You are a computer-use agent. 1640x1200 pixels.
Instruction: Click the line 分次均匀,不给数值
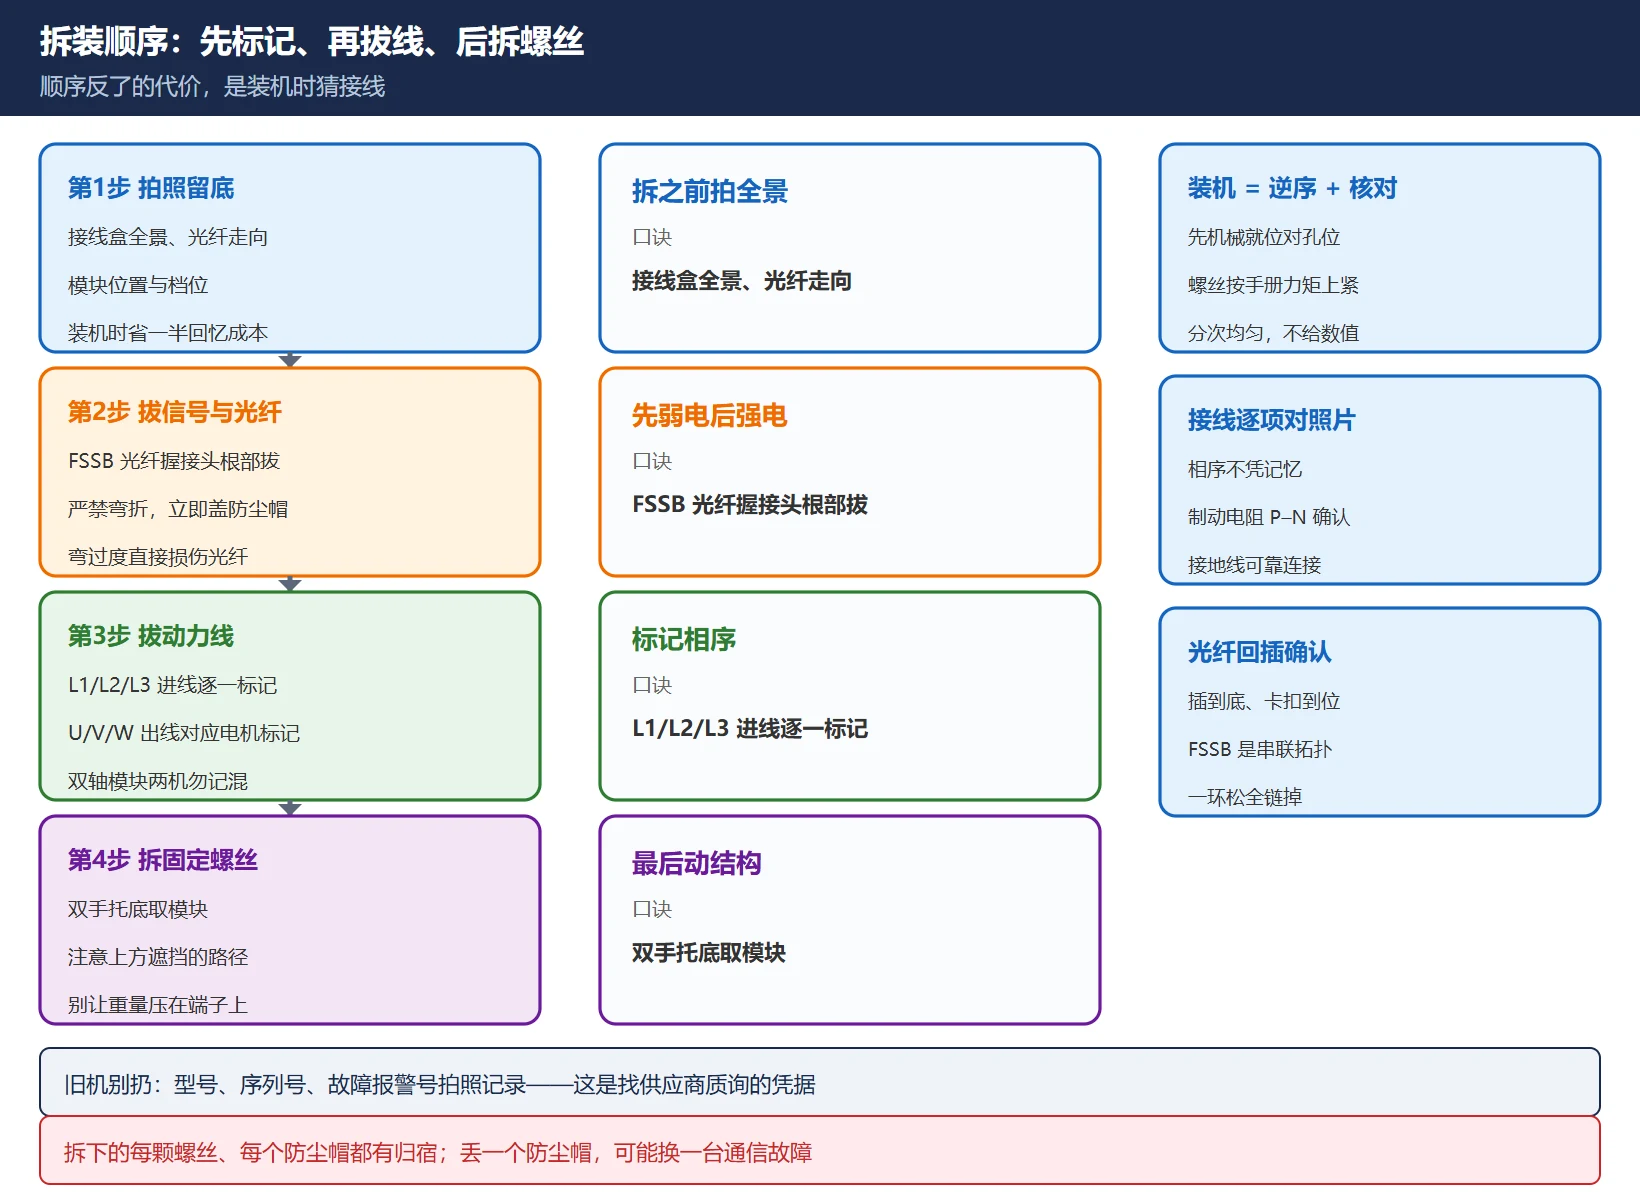(x=1273, y=333)
